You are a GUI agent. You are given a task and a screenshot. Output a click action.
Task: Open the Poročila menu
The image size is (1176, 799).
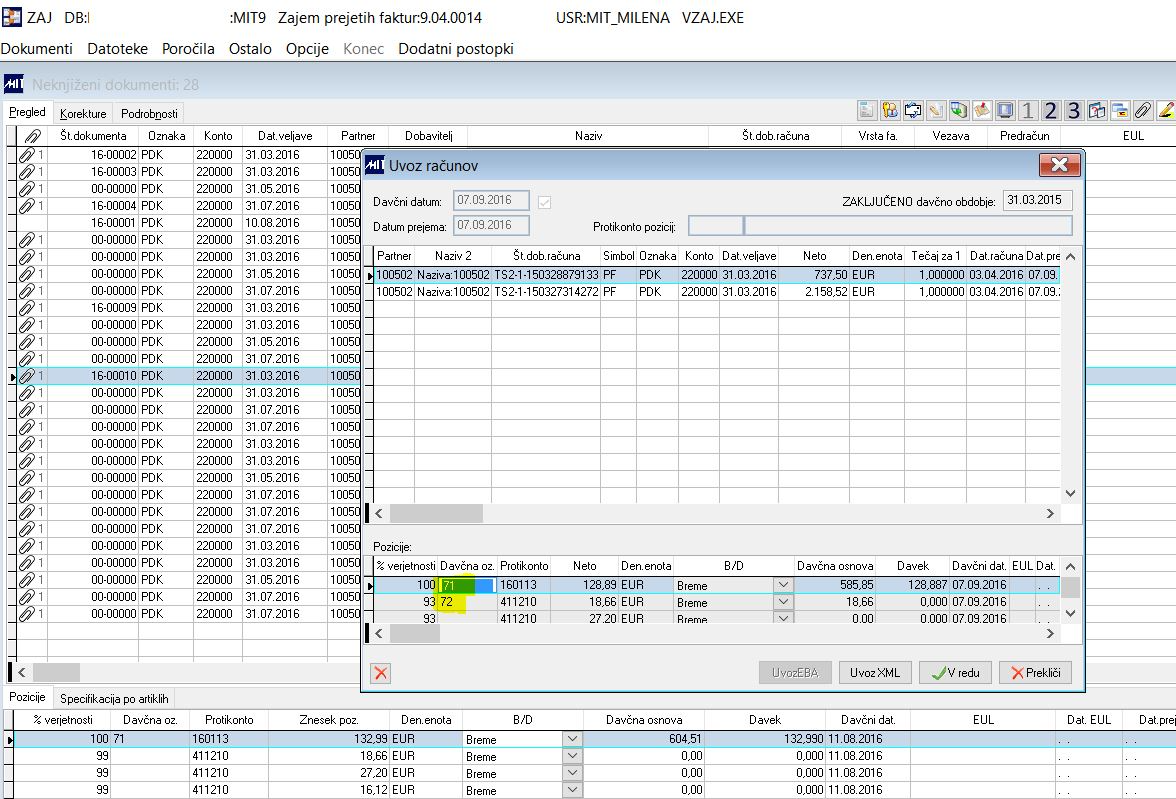click(x=188, y=48)
